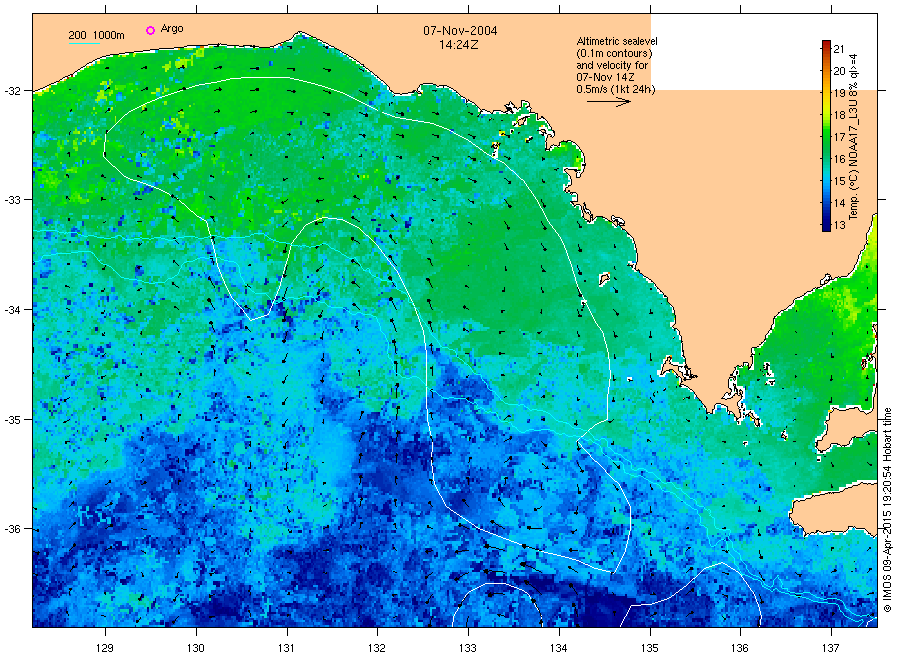
Task: Click the velocity scale reference arrow
Action: pos(608,102)
